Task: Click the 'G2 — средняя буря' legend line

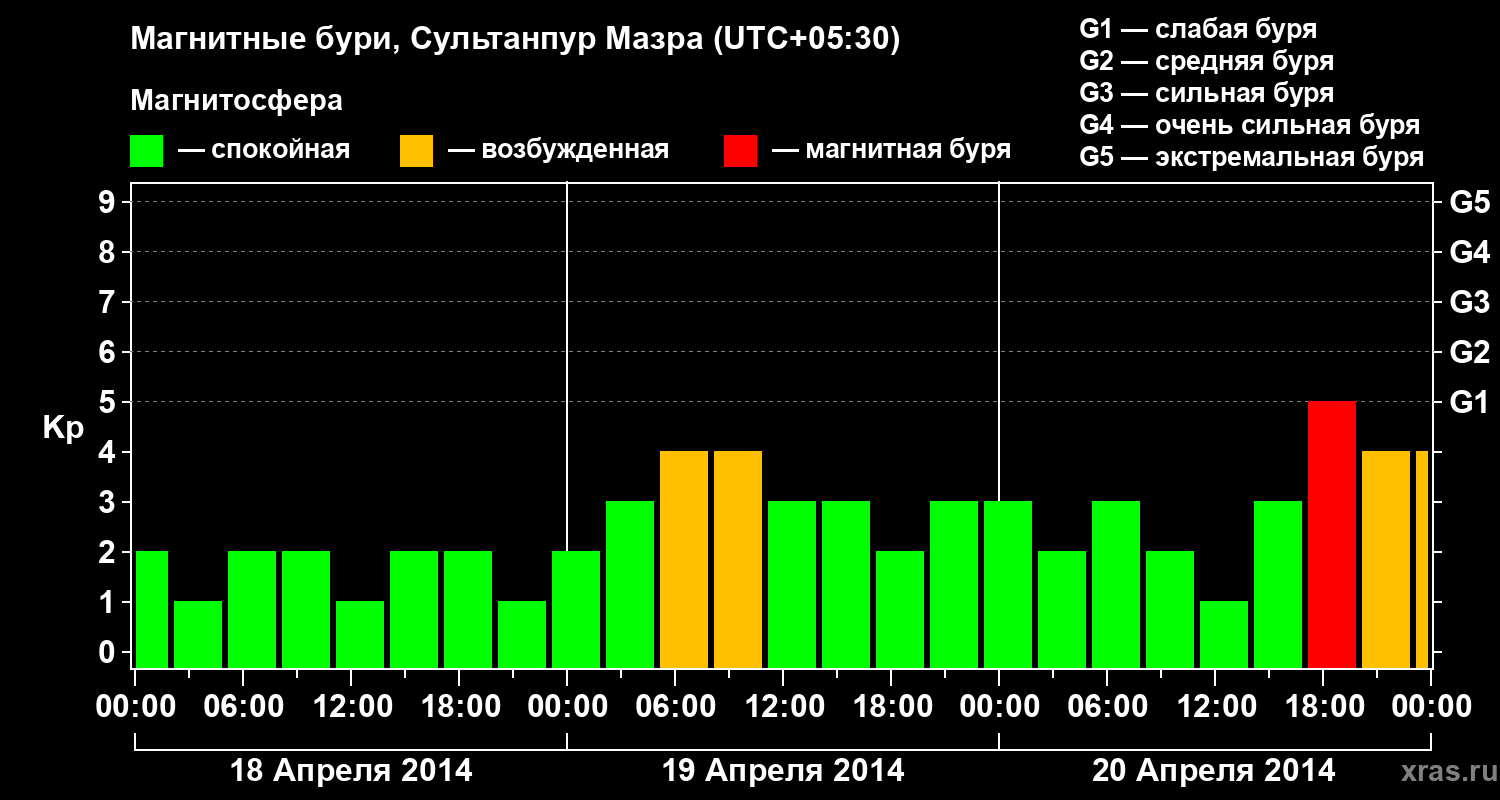Action: pyautogui.click(x=1207, y=61)
